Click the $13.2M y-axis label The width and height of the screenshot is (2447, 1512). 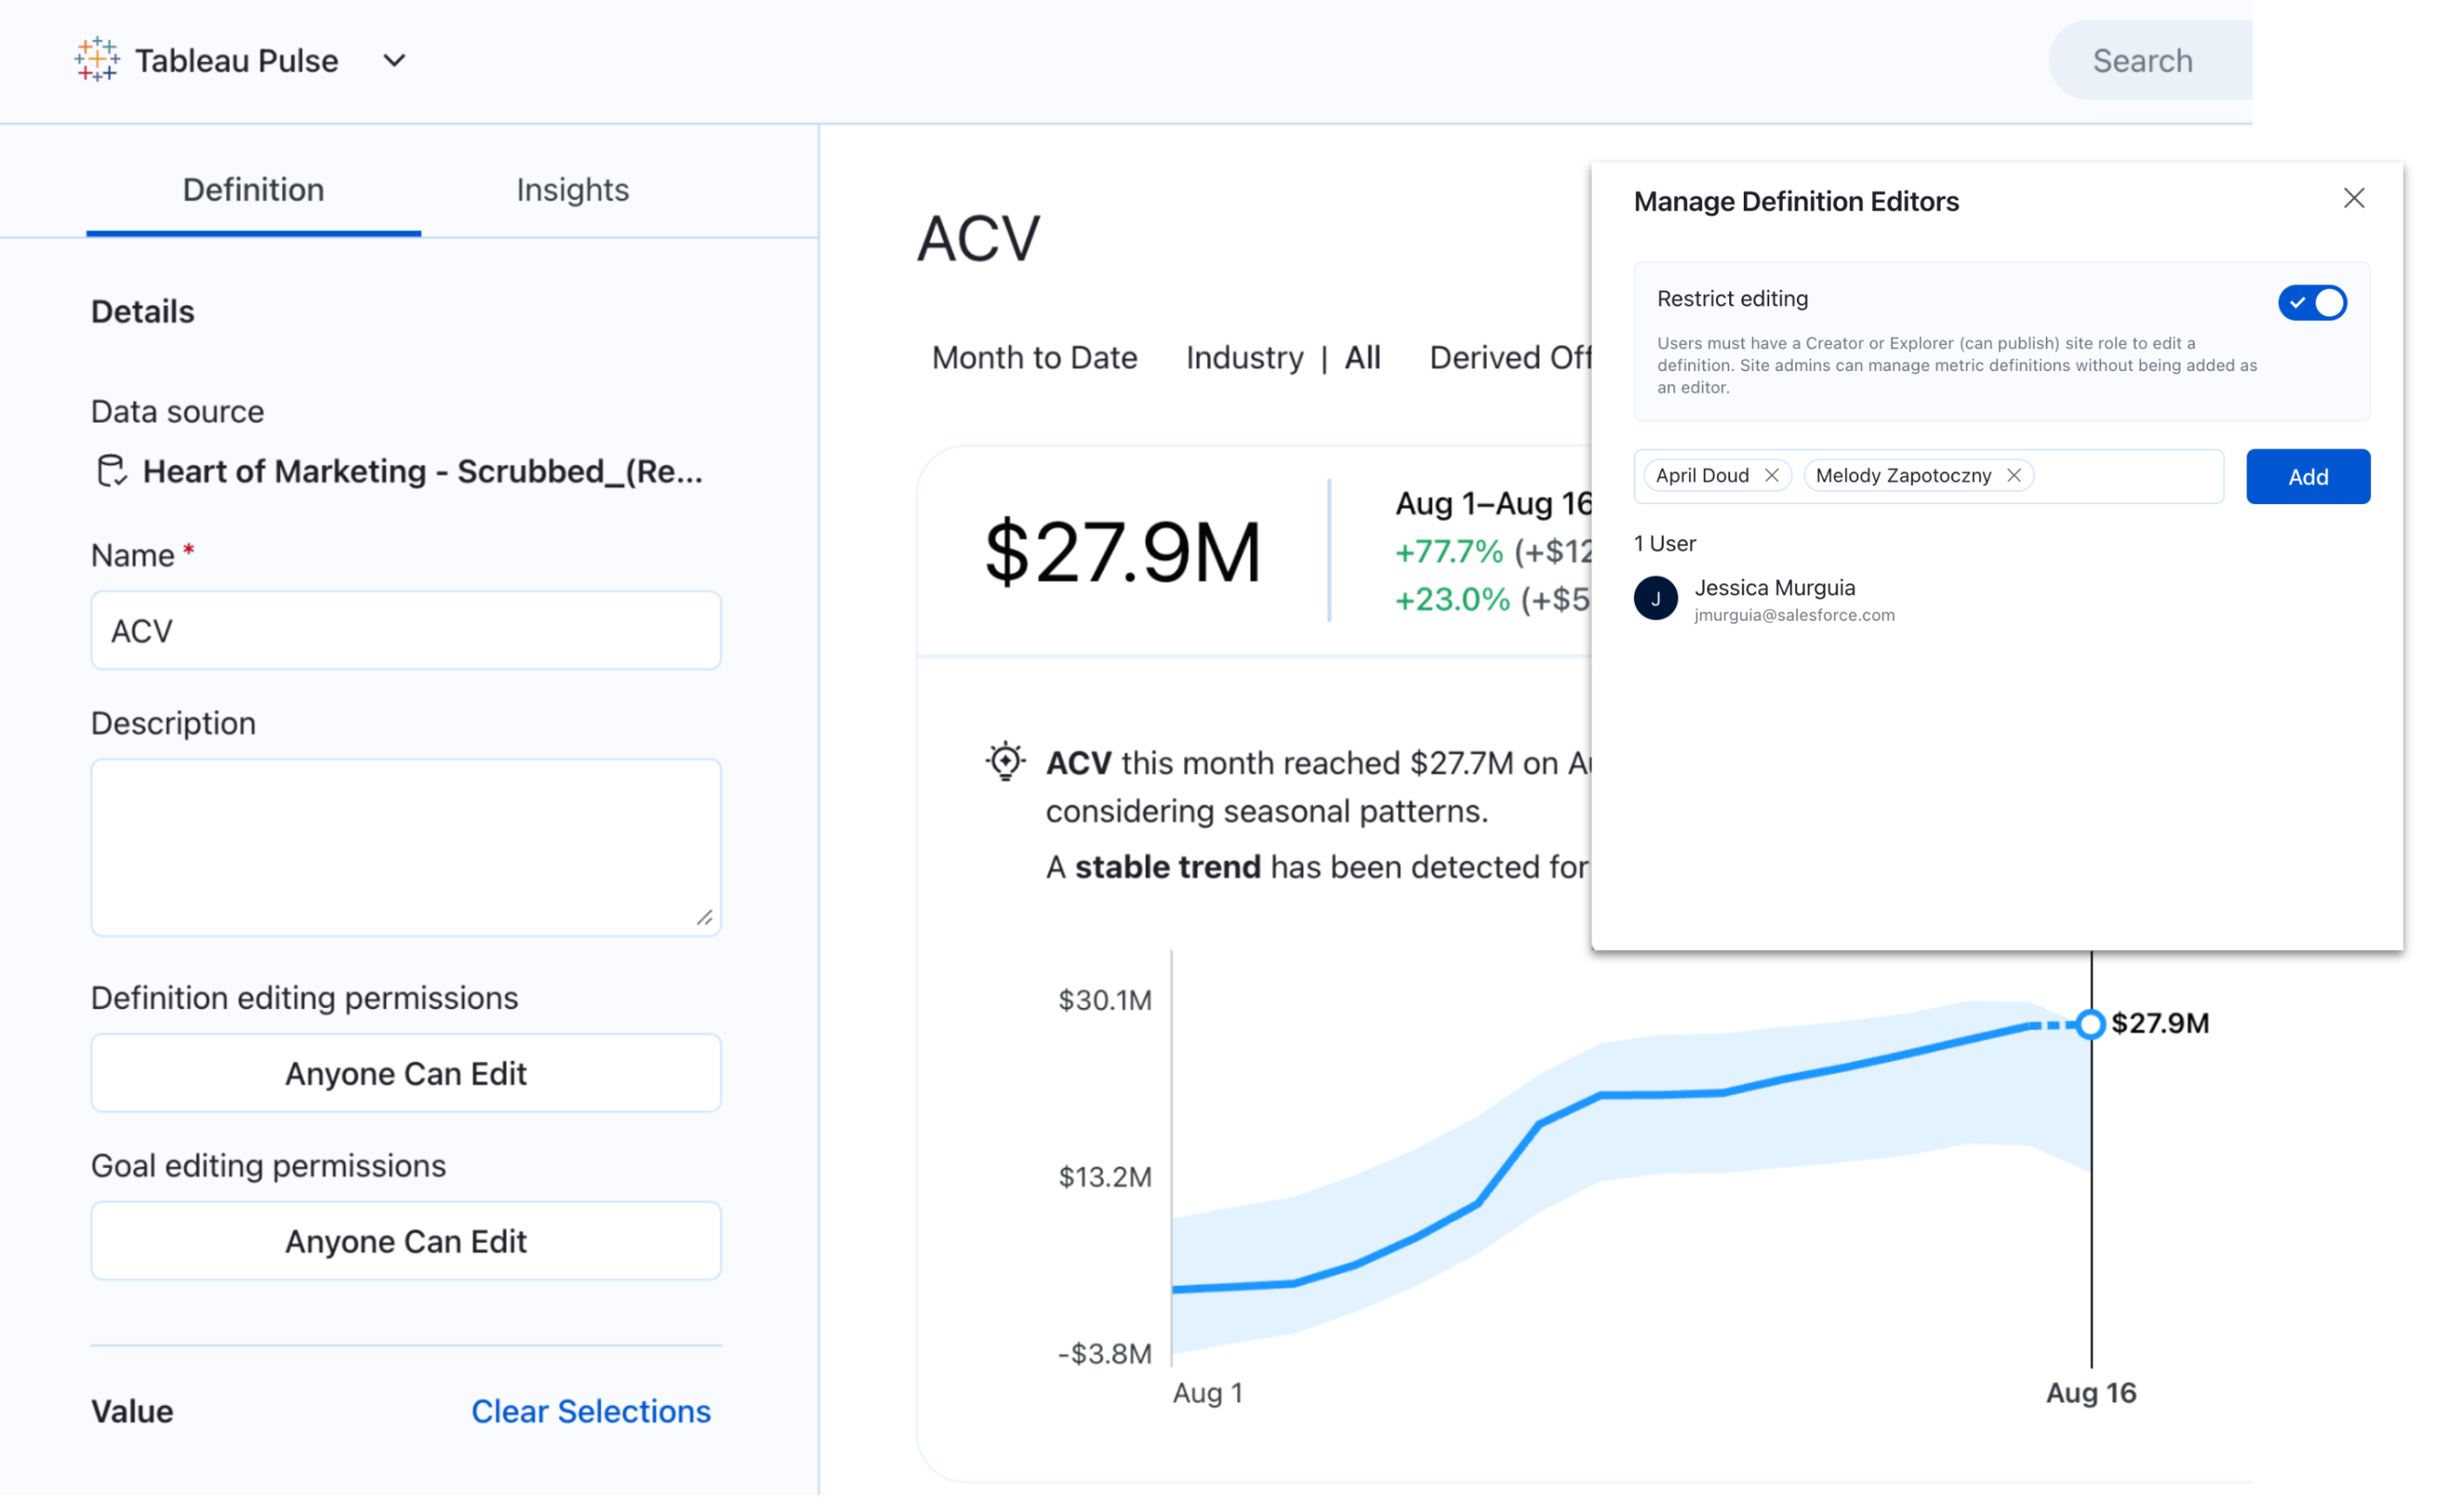1106,1178
